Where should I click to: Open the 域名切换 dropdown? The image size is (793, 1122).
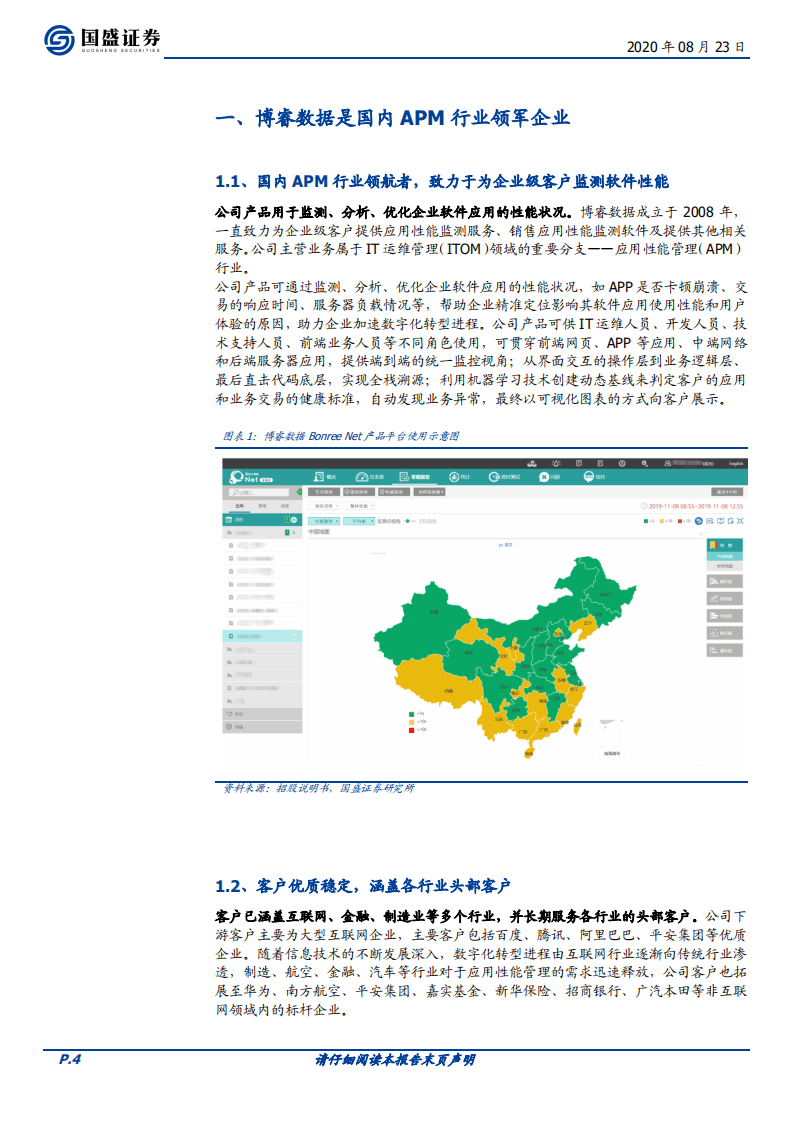click(x=323, y=506)
